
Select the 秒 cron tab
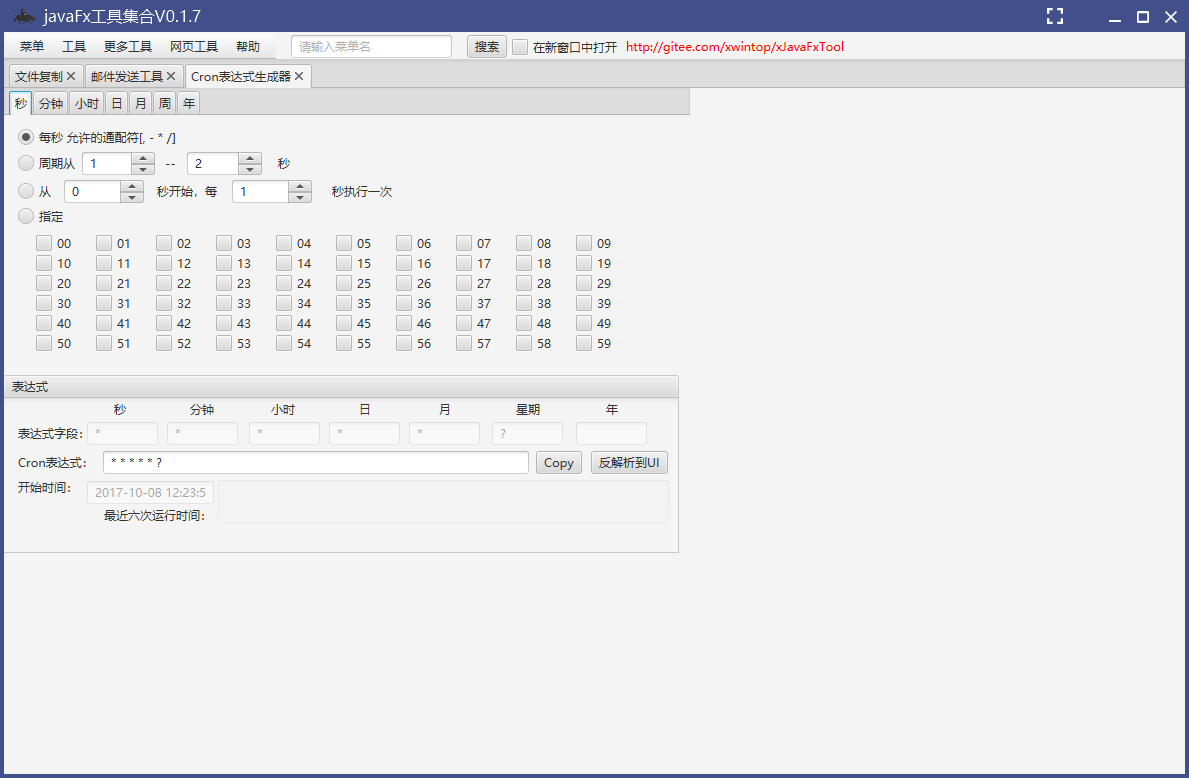(x=20, y=103)
